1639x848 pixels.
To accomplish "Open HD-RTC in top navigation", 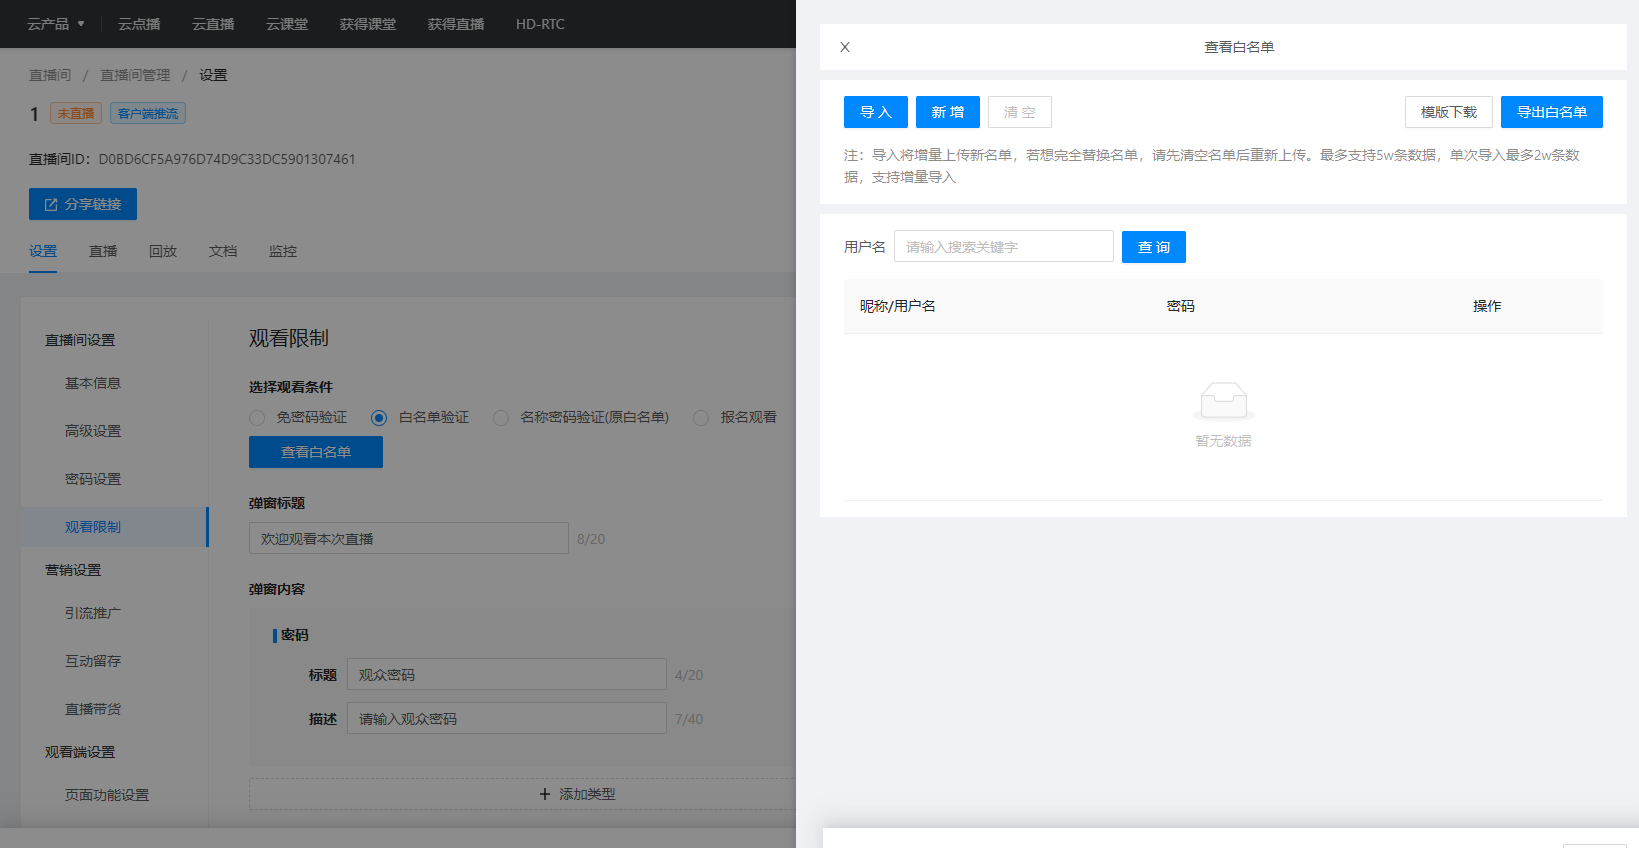I will pyautogui.click(x=540, y=24).
